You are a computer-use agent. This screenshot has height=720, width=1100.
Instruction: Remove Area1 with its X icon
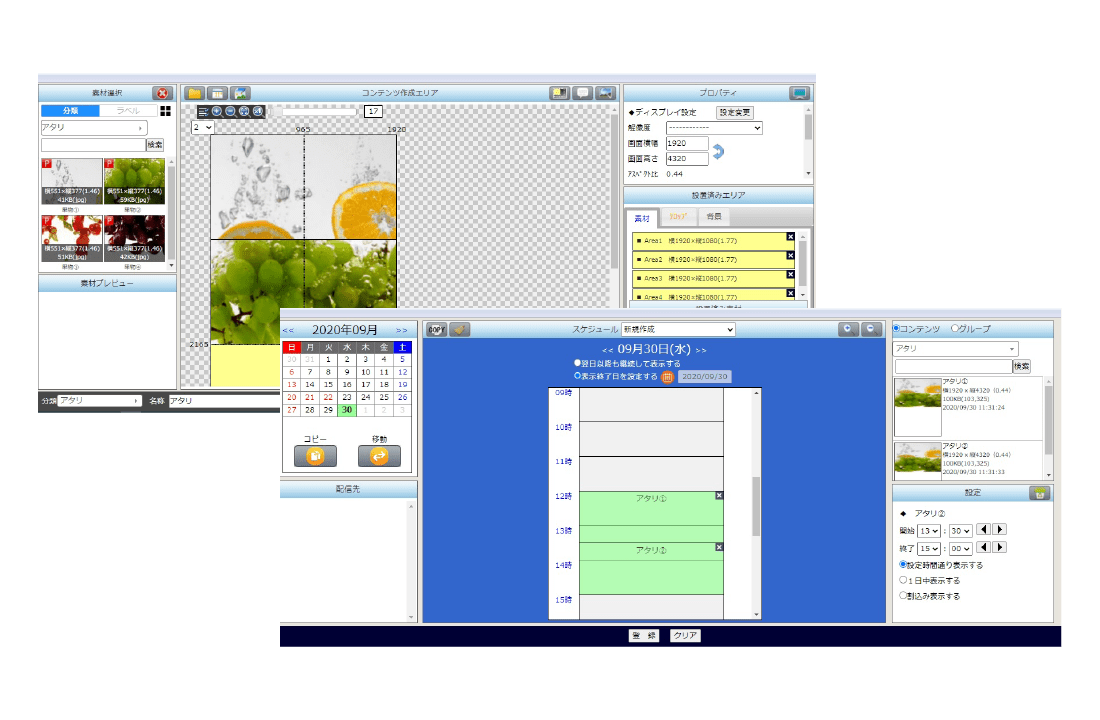click(x=791, y=236)
